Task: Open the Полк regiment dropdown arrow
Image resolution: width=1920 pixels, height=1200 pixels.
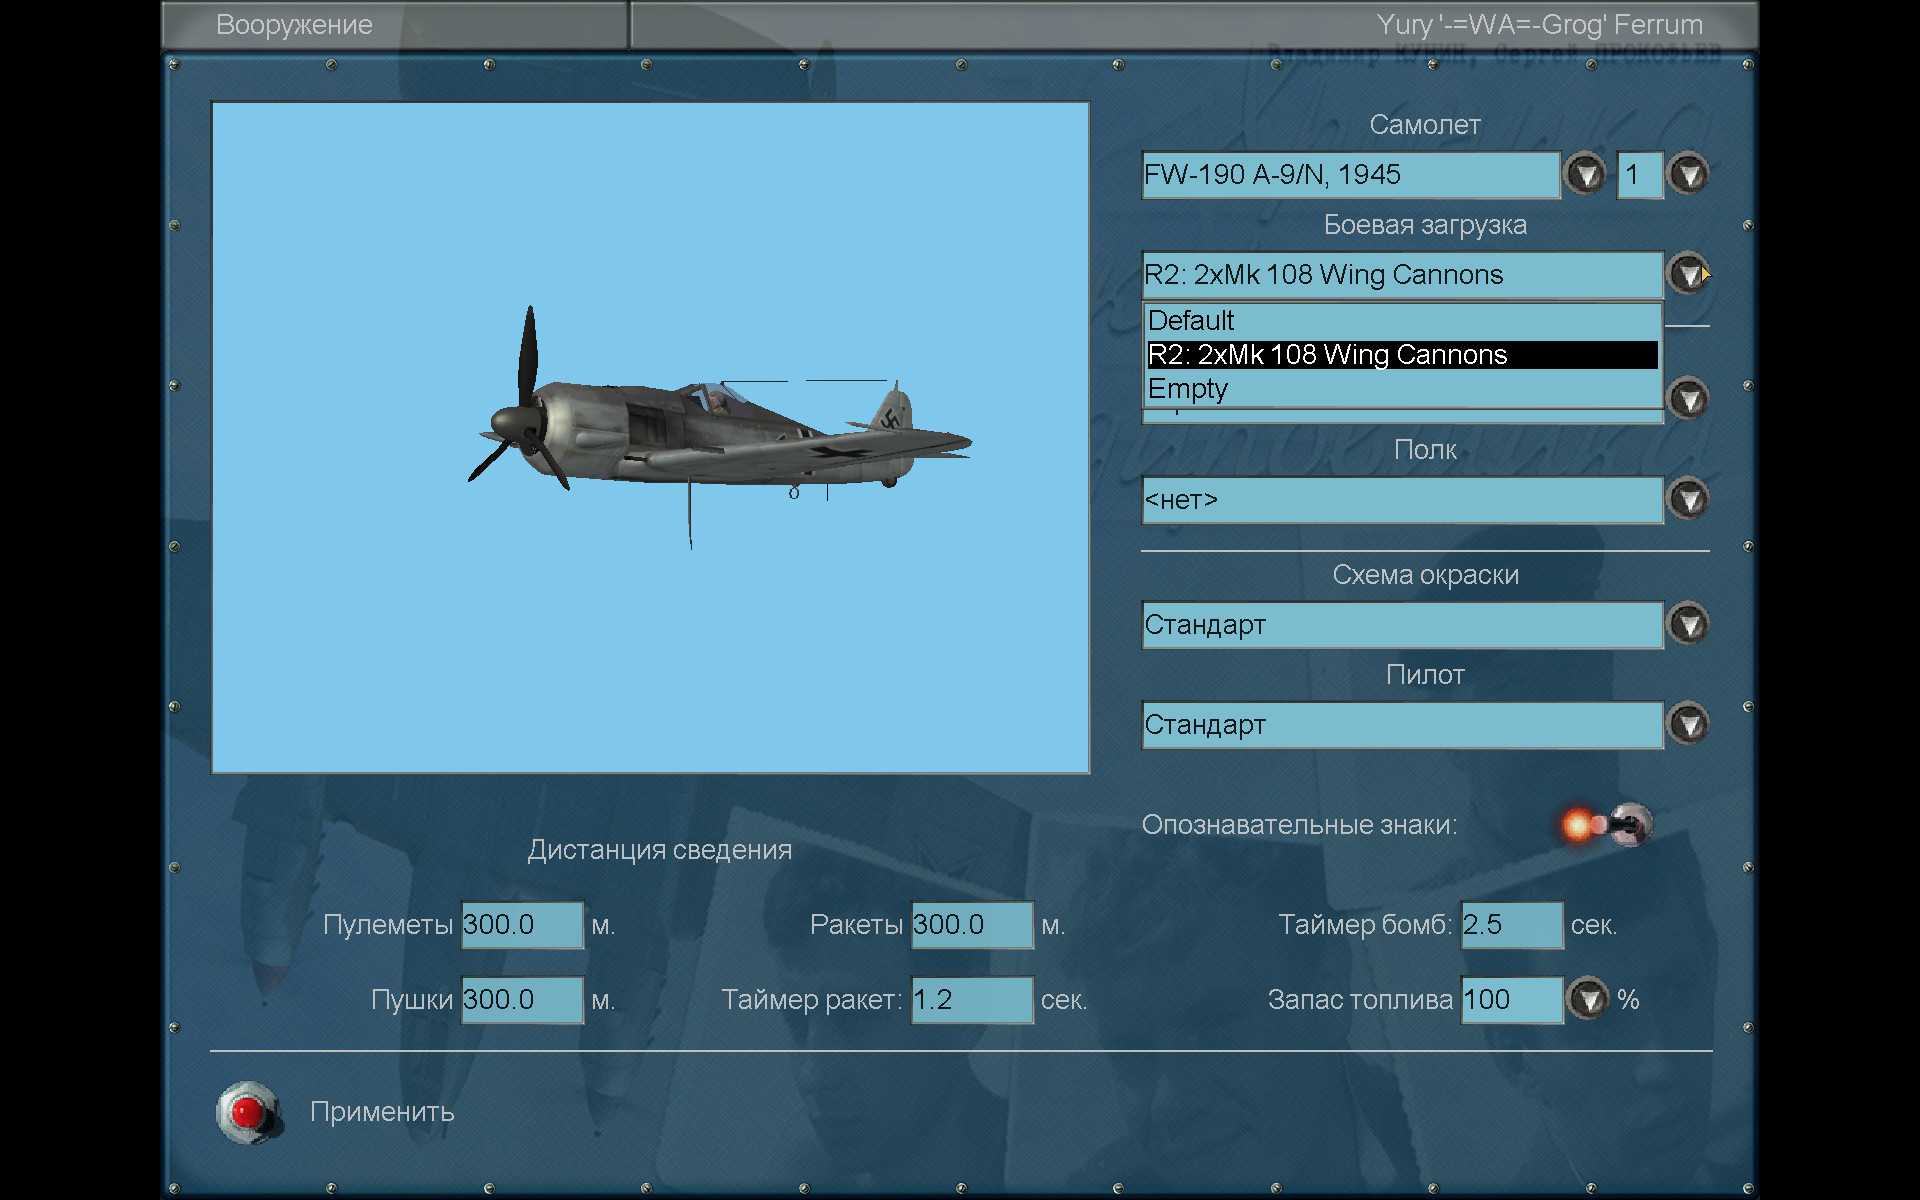Action: tap(1689, 499)
